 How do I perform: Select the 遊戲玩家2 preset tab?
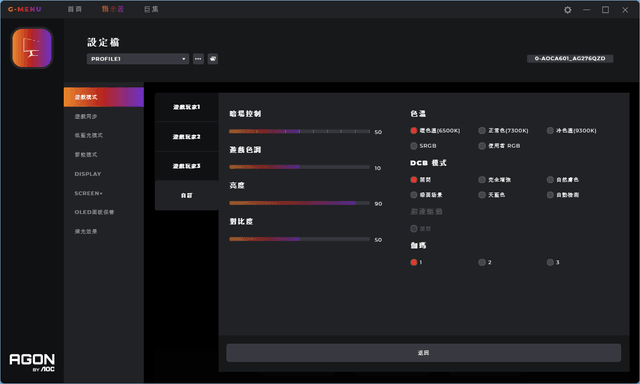(x=187, y=137)
